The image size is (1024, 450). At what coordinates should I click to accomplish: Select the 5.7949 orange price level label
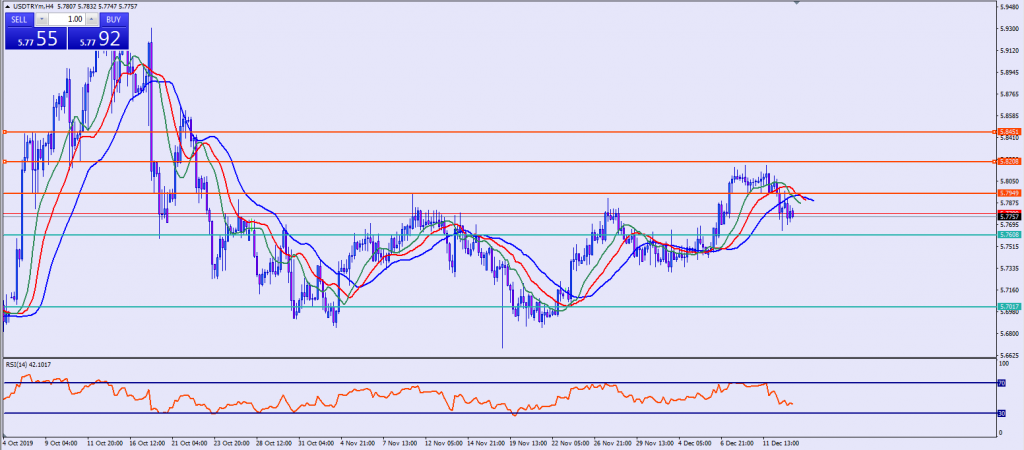tap(1011, 193)
